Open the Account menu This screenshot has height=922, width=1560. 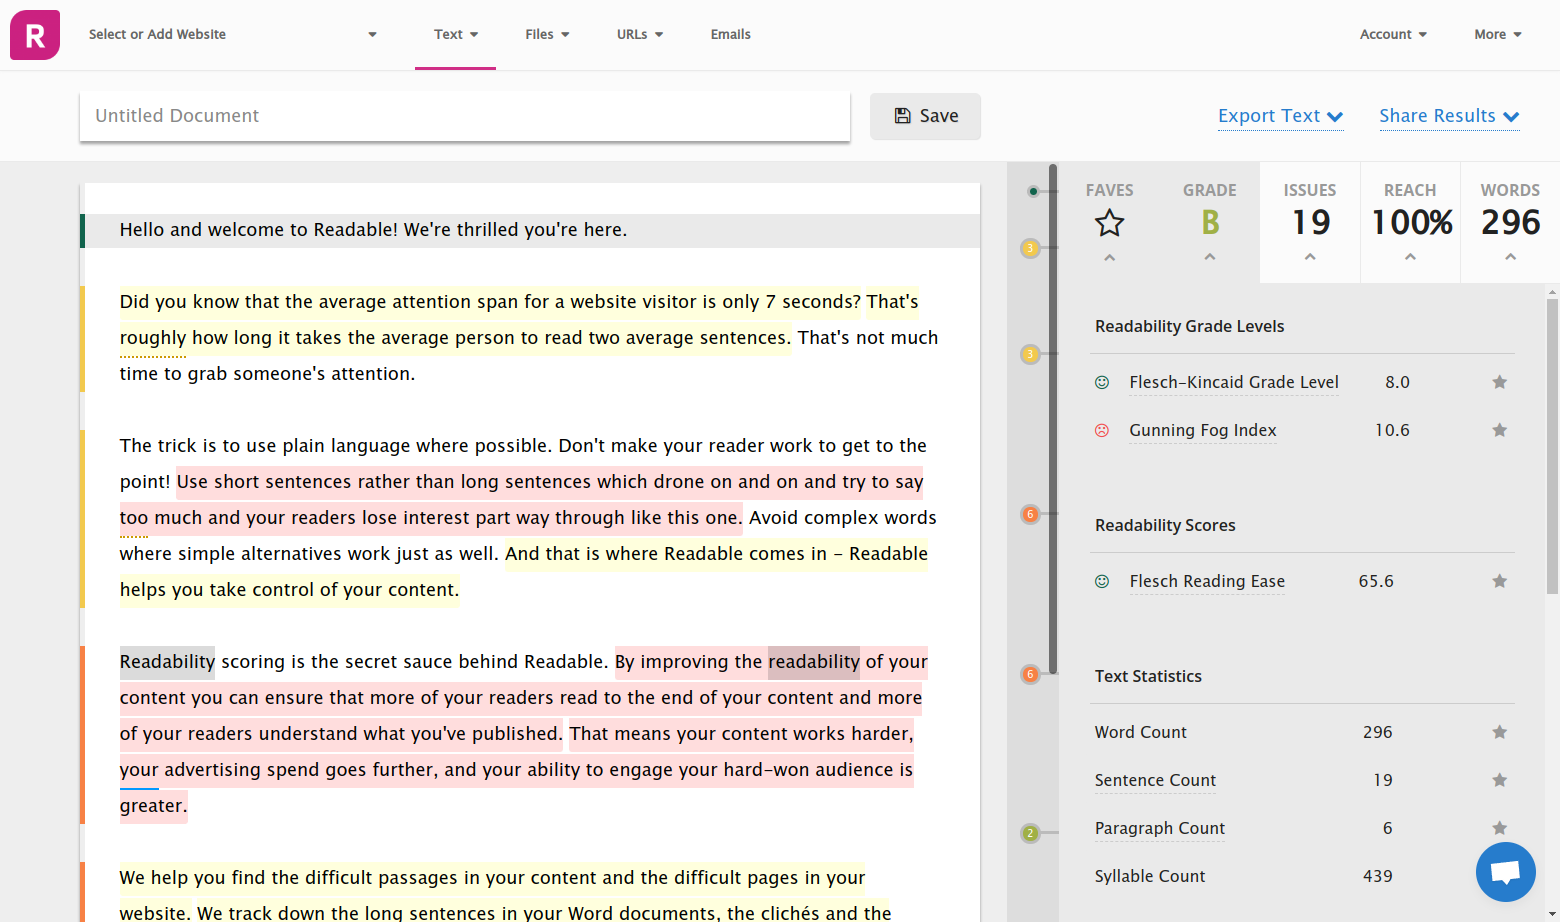(1392, 34)
